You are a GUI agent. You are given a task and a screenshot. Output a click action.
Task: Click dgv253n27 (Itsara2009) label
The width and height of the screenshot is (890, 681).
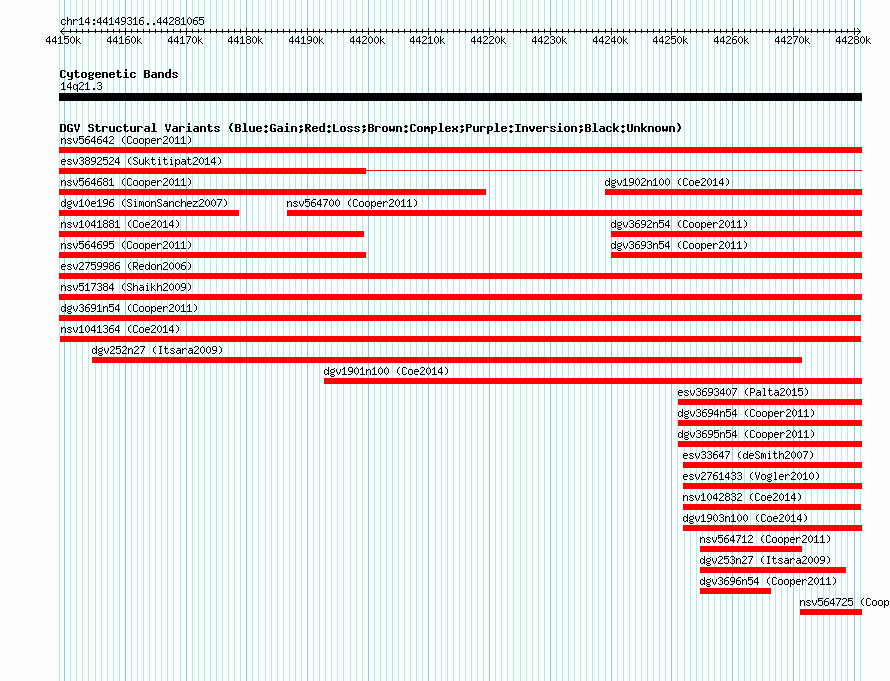coord(765,560)
